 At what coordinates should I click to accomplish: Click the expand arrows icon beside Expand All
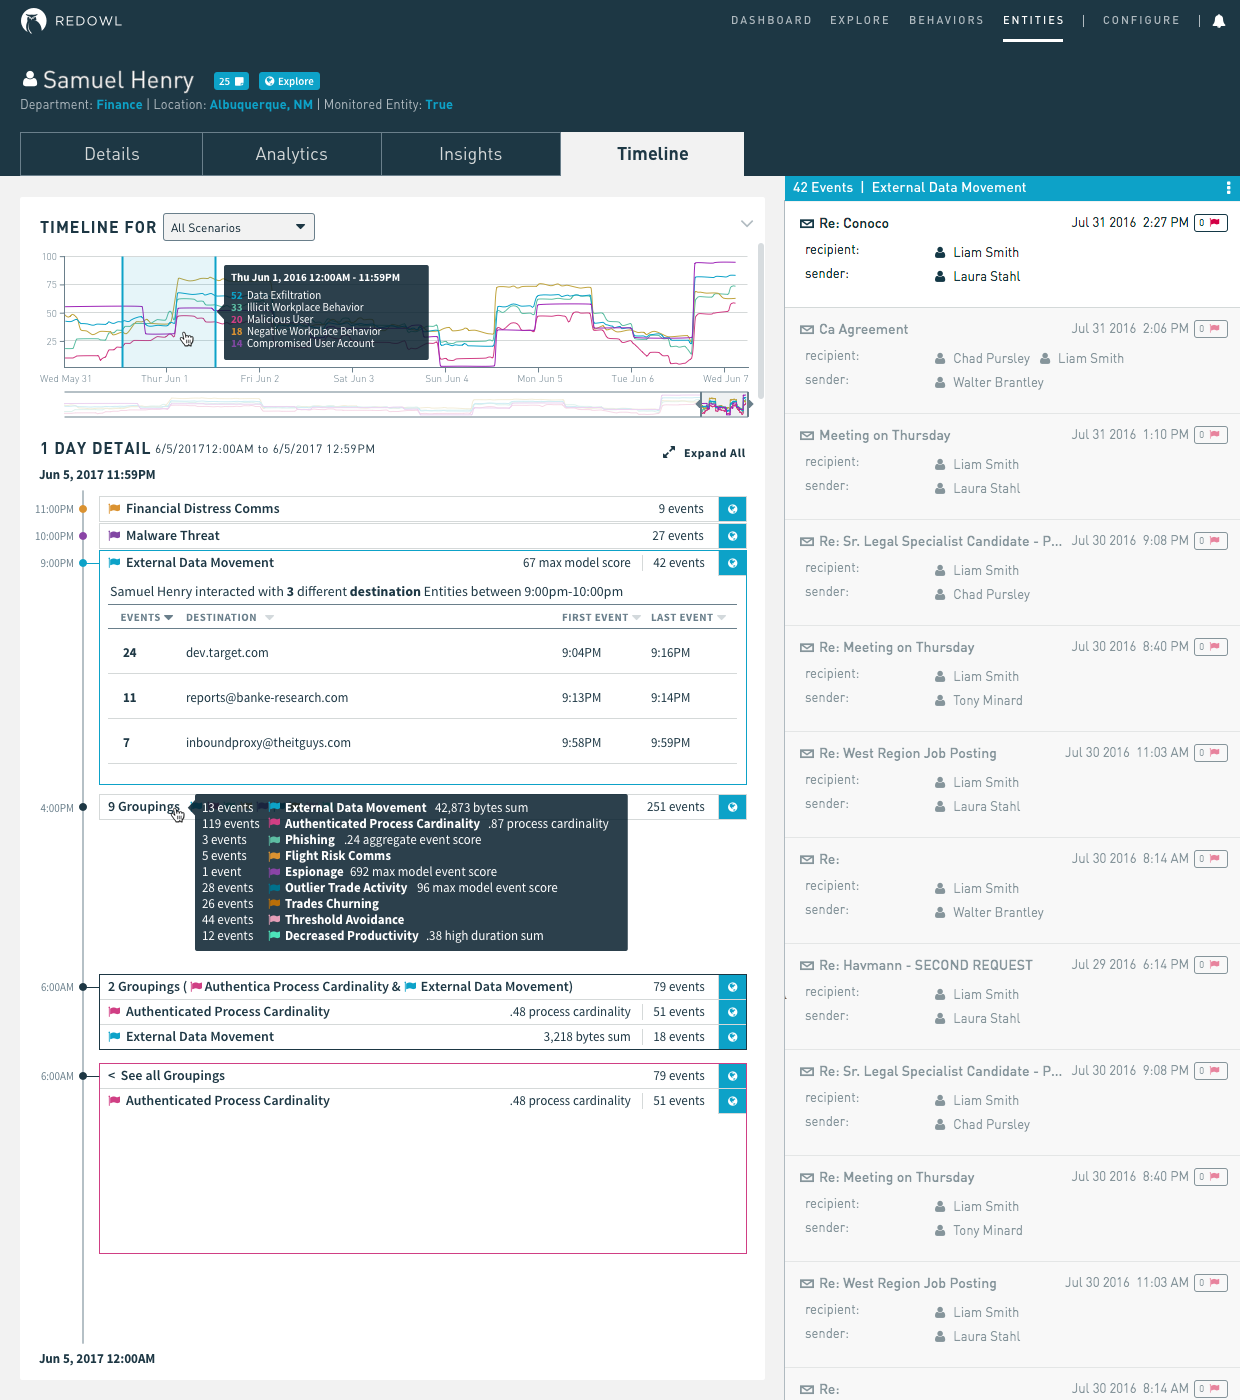click(669, 452)
